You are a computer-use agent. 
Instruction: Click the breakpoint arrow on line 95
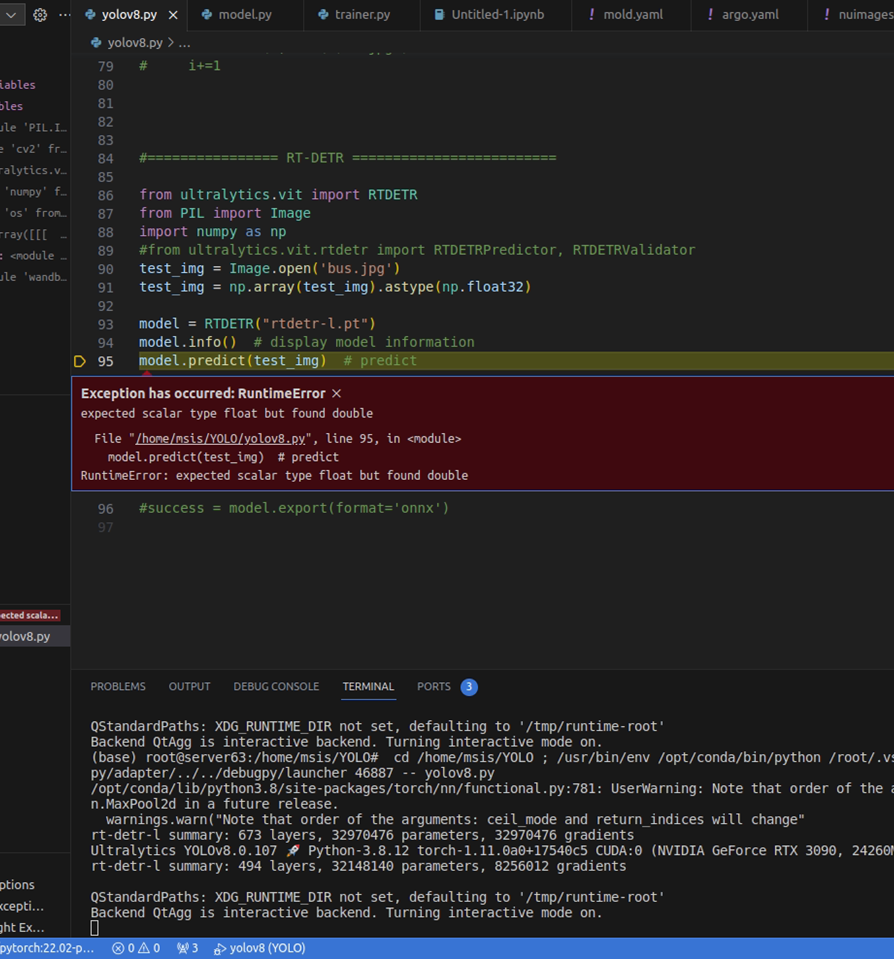(x=79, y=361)
